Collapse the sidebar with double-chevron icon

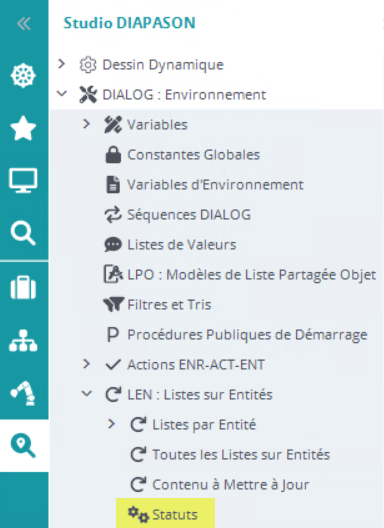(x=24, y=24)
